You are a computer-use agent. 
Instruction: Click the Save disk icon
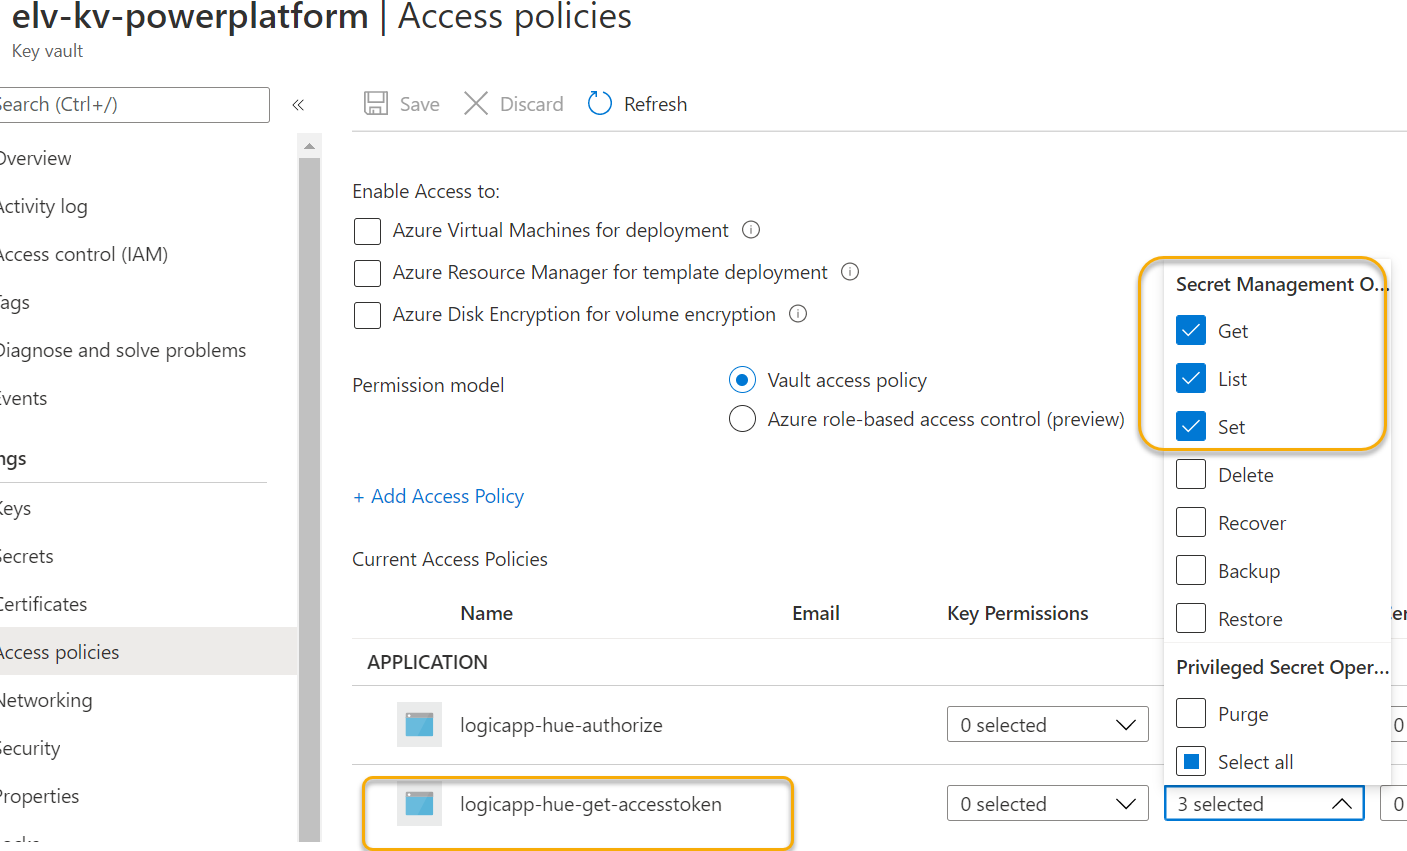(x=376, y=104)
